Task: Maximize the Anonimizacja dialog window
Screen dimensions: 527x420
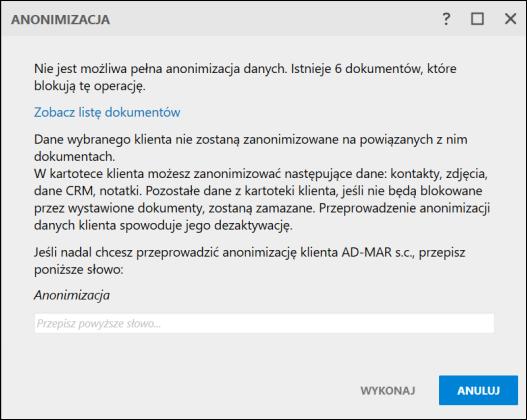Action: click(477, 19)
